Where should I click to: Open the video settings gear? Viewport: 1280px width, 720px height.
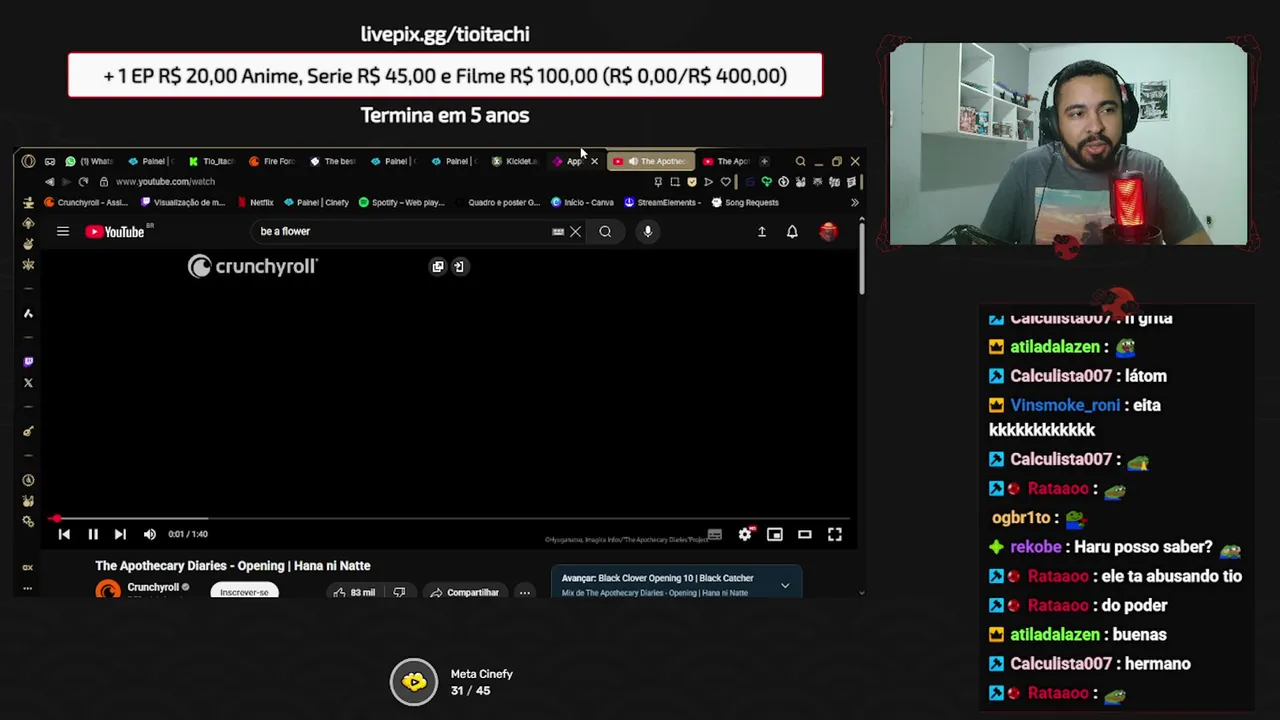(x=745, y=535)
